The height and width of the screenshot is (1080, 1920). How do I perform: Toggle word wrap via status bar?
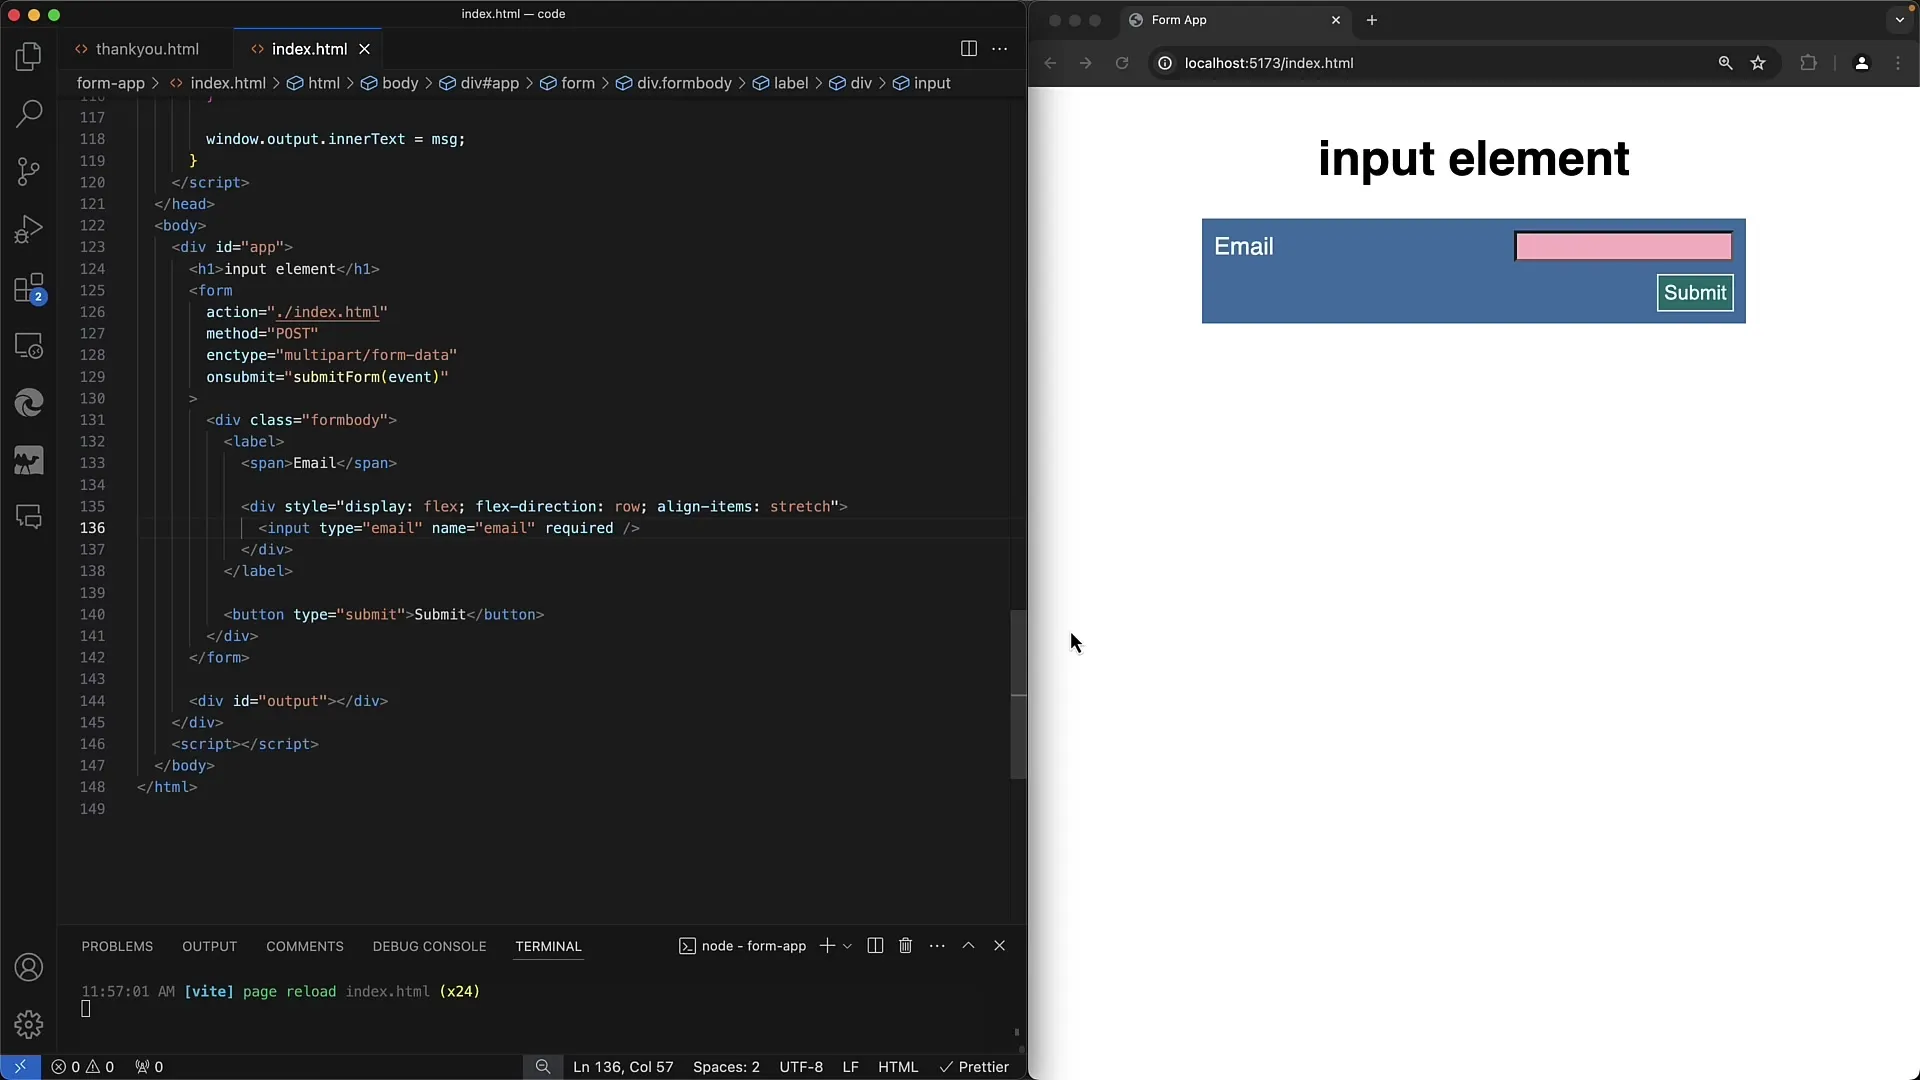click(x=542, y=1065)
